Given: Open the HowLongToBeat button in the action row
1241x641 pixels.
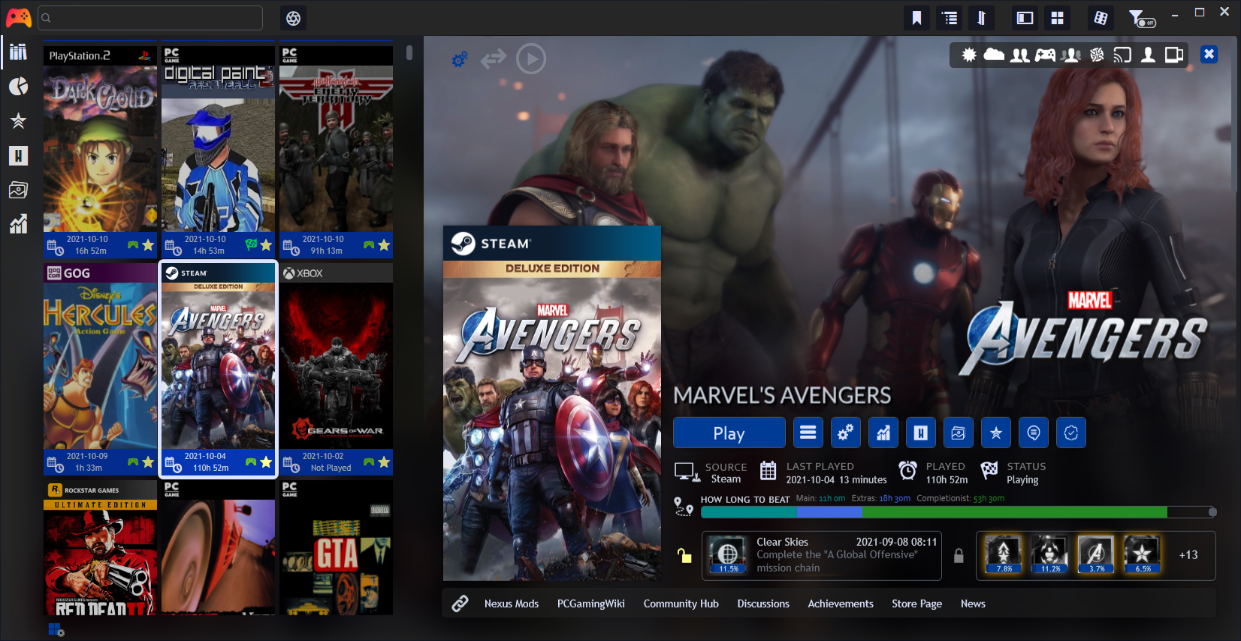Looking at the screenshot, I should coord(921,433).
